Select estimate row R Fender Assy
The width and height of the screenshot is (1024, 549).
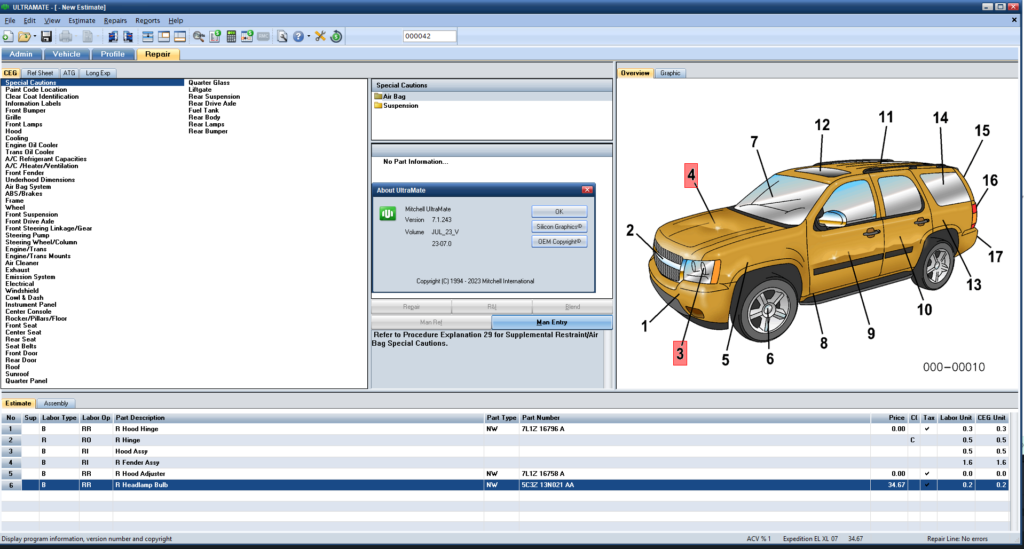click(504, 462)
